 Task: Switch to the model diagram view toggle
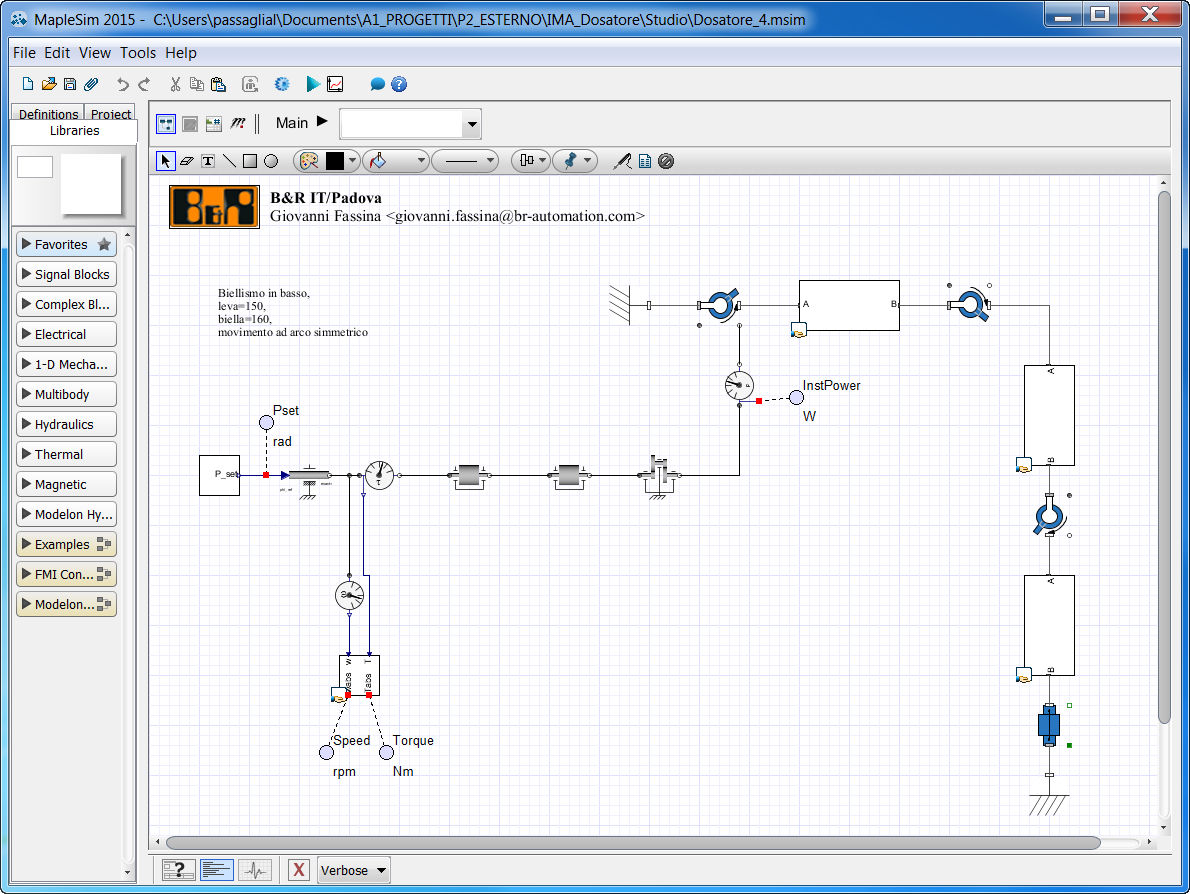tap(166, 124)
